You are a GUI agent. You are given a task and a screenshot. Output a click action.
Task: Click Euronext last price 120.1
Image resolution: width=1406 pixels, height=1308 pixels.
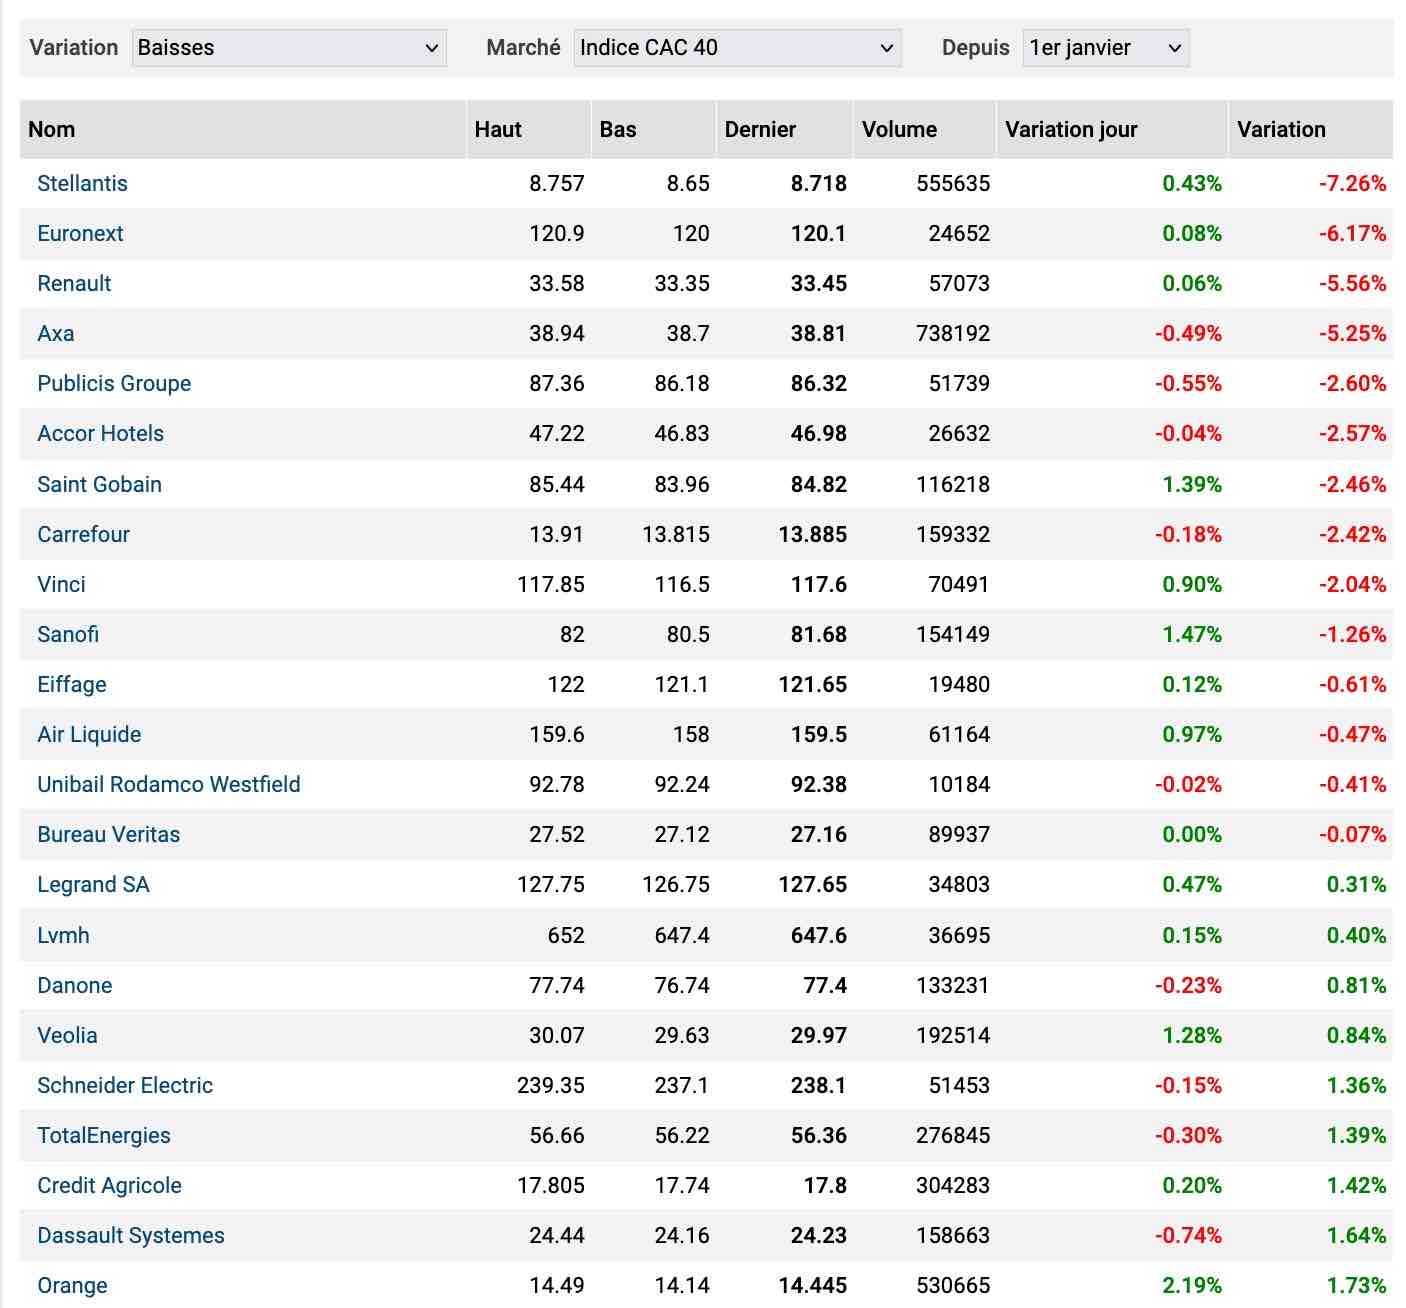(819, 234)
